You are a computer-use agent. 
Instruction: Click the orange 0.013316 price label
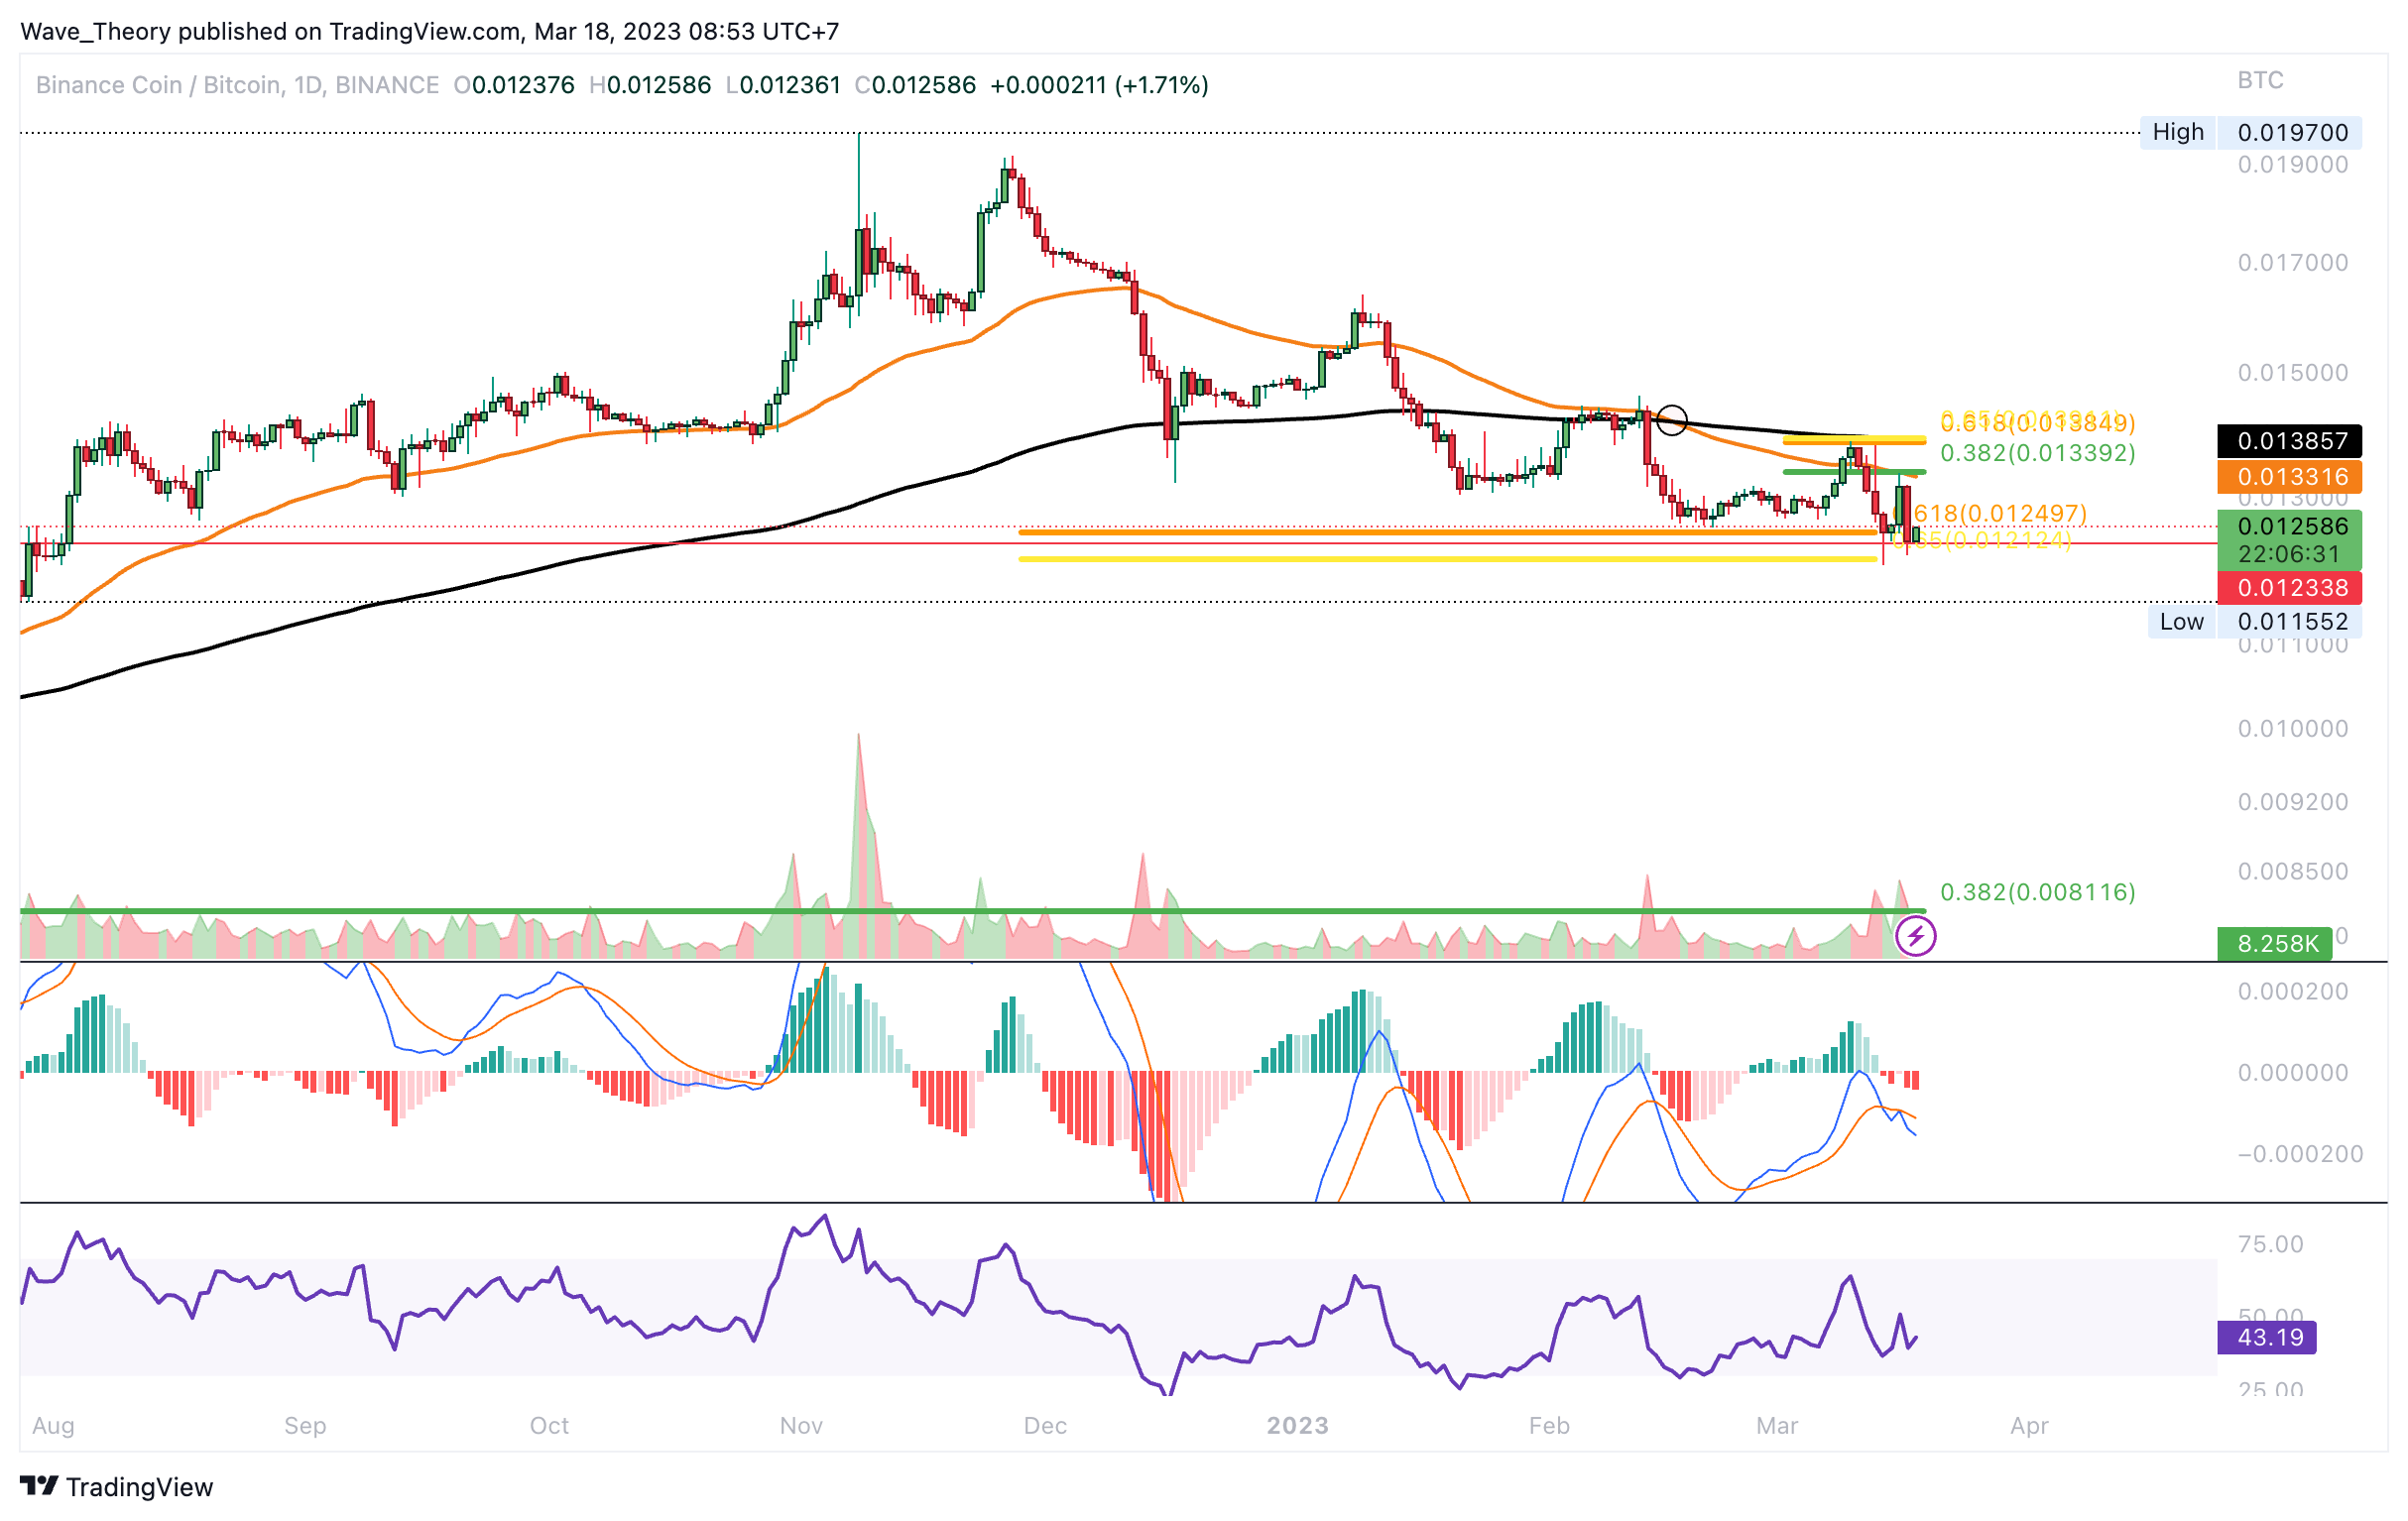pyautogui.click(x=2289, y=477)
